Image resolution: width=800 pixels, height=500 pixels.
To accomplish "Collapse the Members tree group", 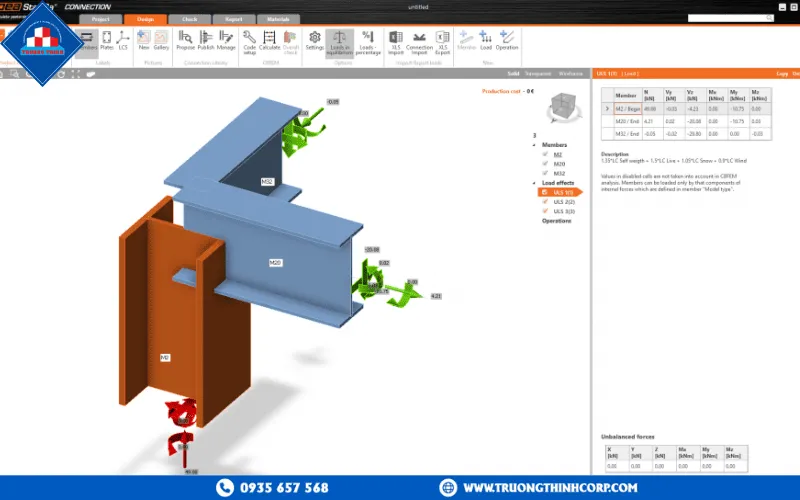I will [x=535, y=145].
